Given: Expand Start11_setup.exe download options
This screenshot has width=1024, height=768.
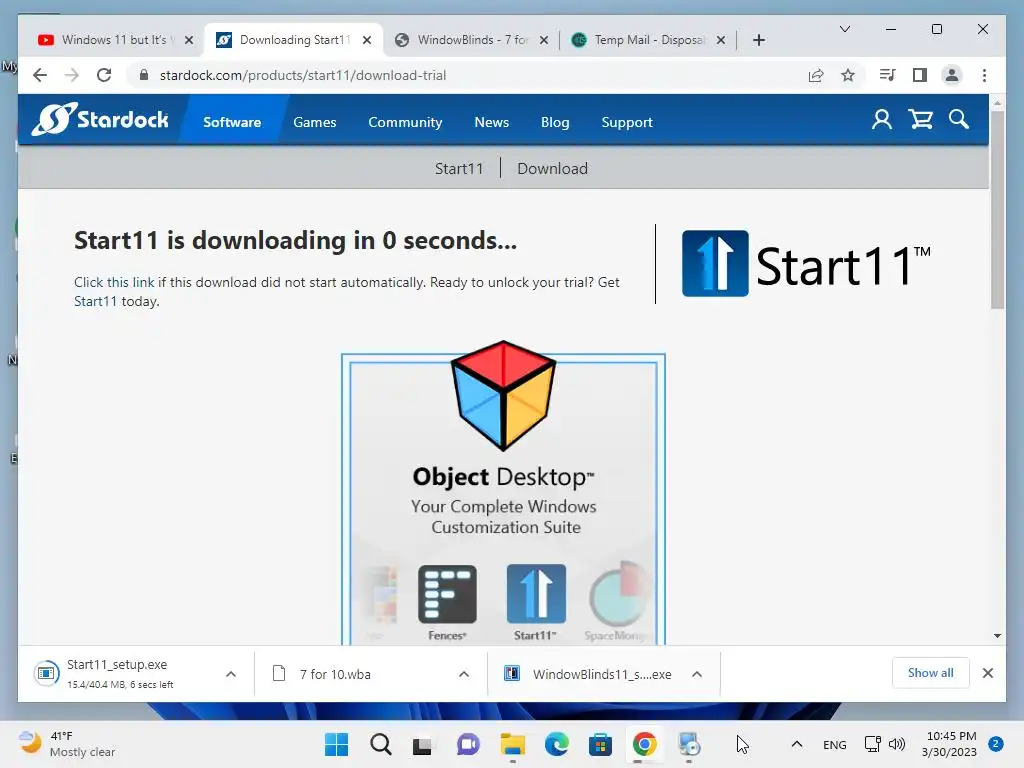Looking at the screenshot, I should pyautogui.click(x=231, y=674).
